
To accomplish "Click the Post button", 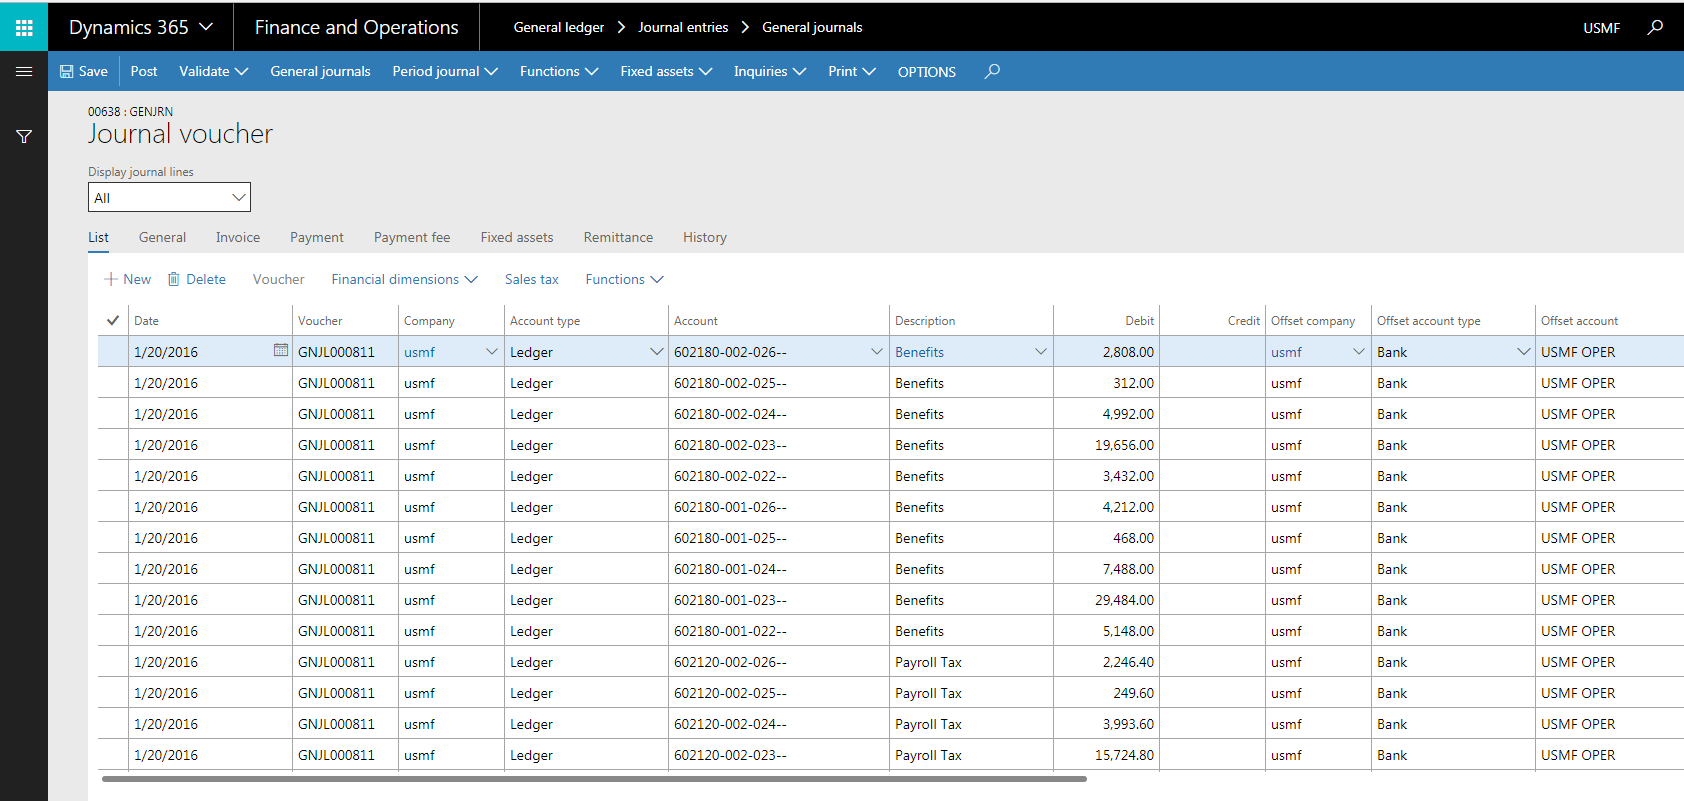I will pos(144,71).
